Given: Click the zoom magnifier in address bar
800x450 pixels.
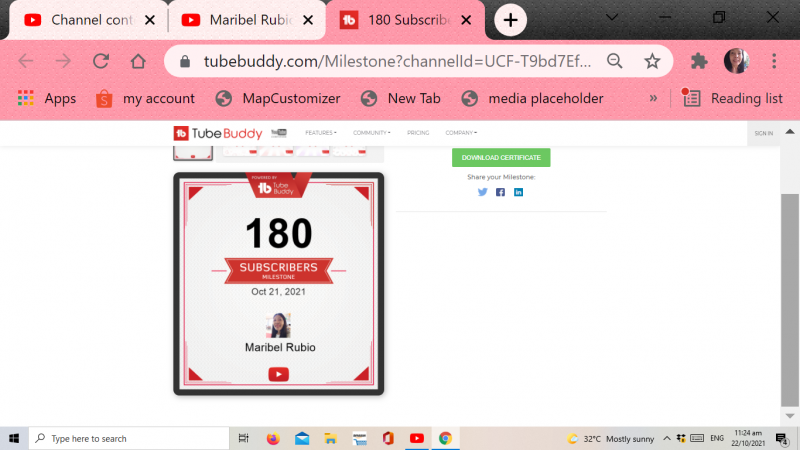Looking at the screenshot, I should click(x=615, y=61).
